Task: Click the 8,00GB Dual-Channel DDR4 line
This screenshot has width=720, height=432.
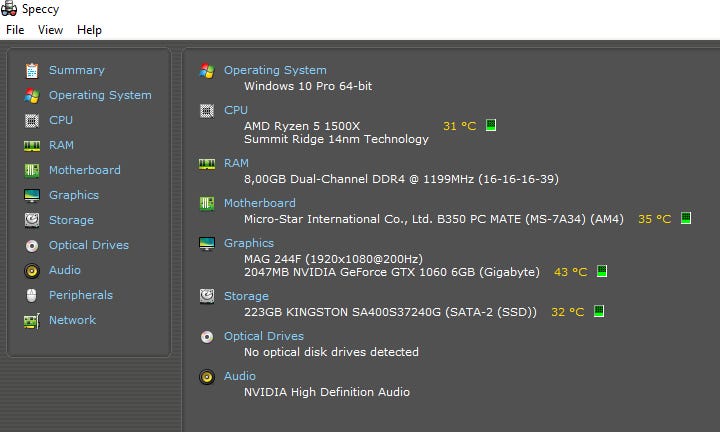Action: pyautogui.click(x=401, y=179)
